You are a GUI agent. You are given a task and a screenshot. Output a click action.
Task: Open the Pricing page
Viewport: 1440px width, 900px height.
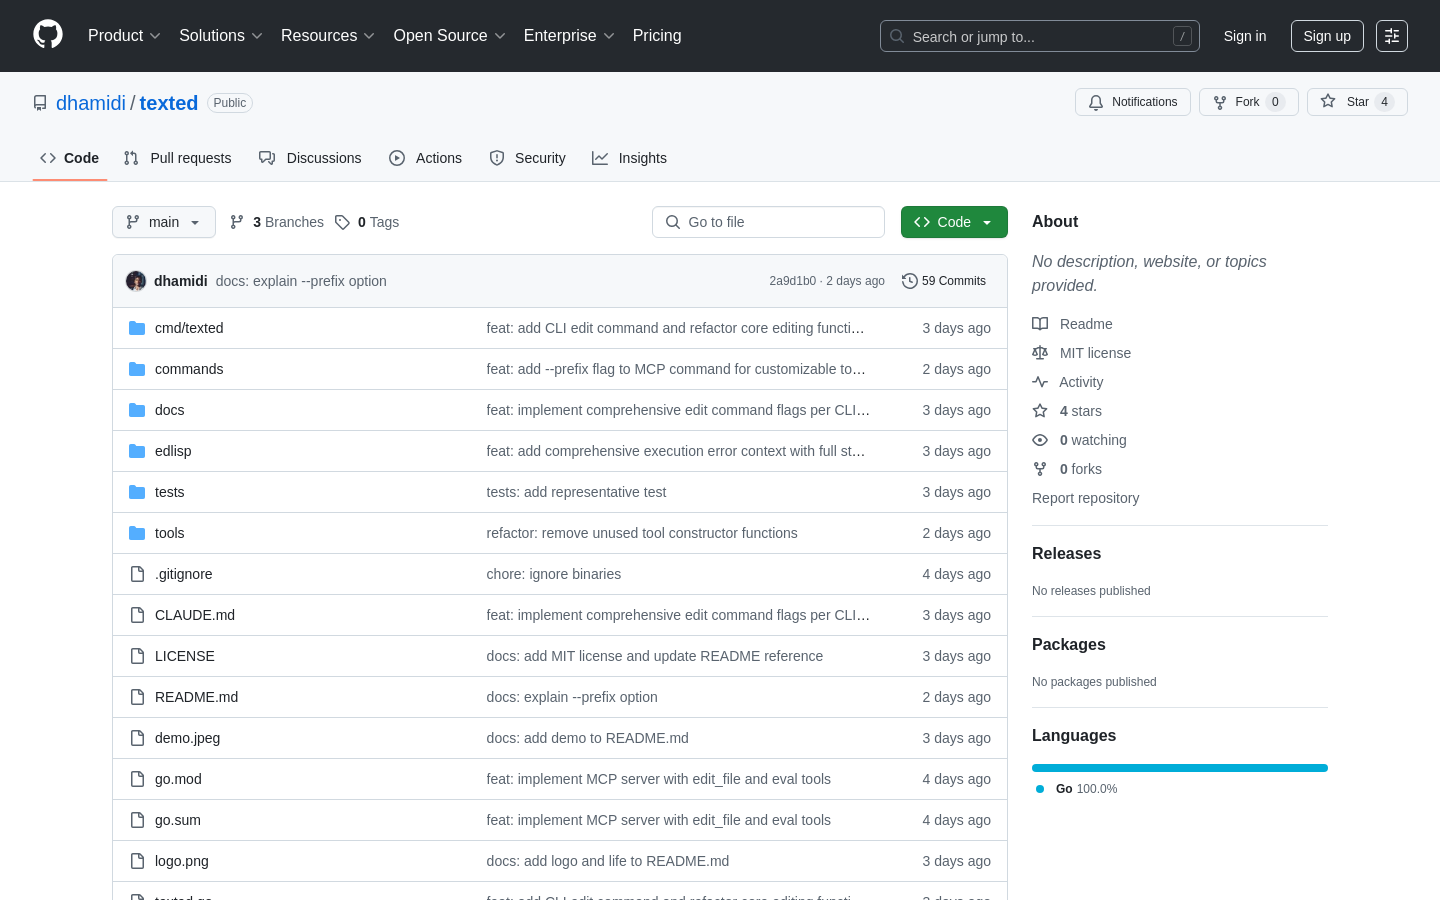pos(657,36)
